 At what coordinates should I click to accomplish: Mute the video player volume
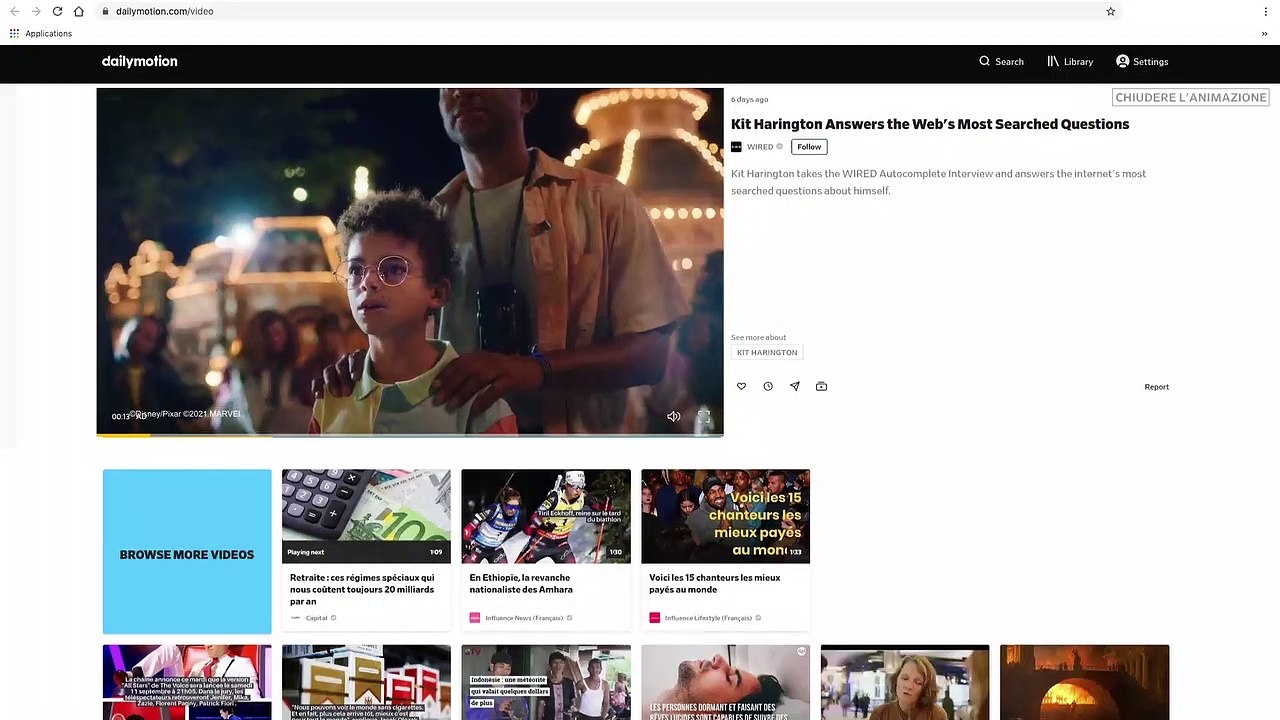click(674, 416)
